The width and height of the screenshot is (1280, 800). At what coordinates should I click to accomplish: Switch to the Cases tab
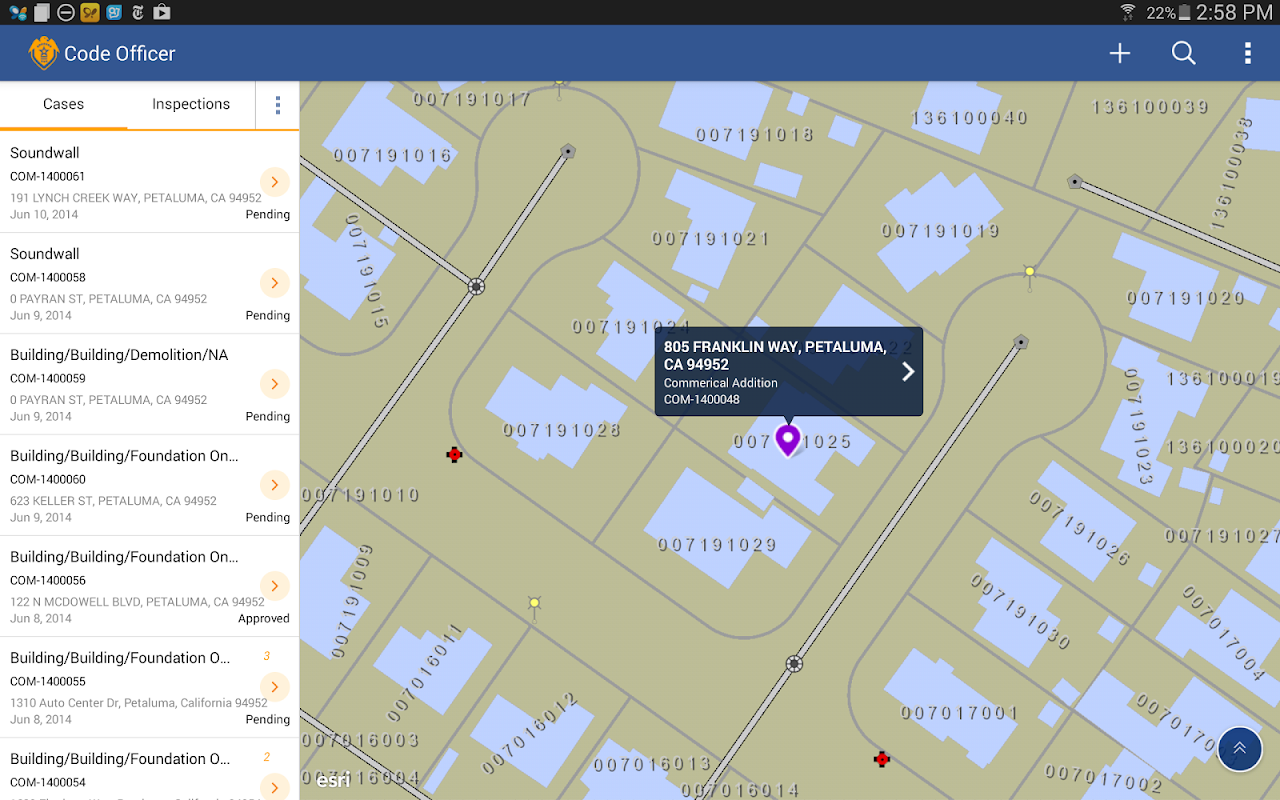(63, 104)
